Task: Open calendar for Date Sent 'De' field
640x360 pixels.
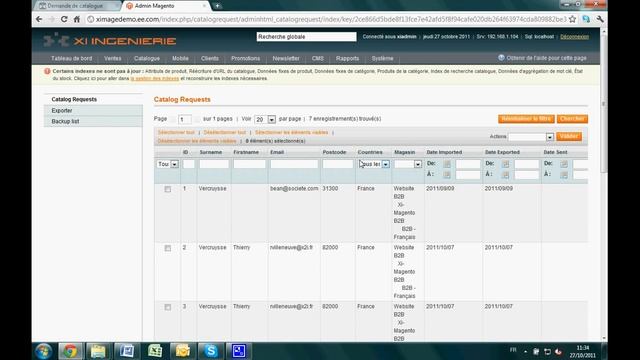Action: click(x=564, y=164)
